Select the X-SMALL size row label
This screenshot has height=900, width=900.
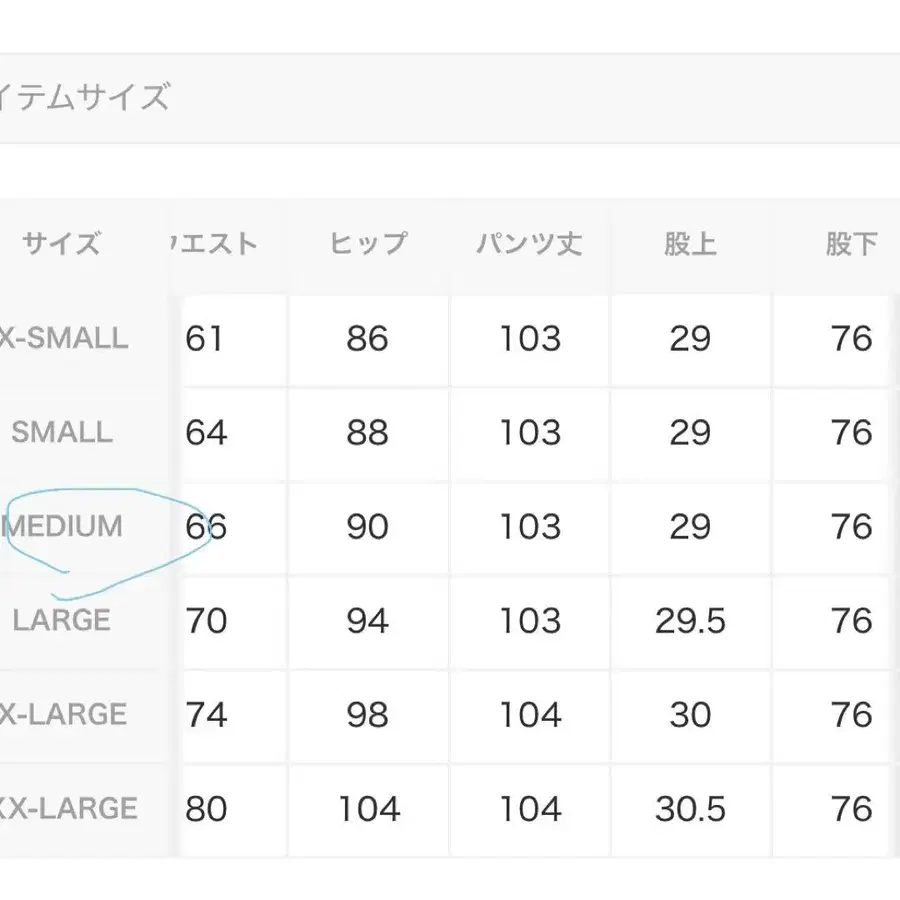click(x=64, y=338)
